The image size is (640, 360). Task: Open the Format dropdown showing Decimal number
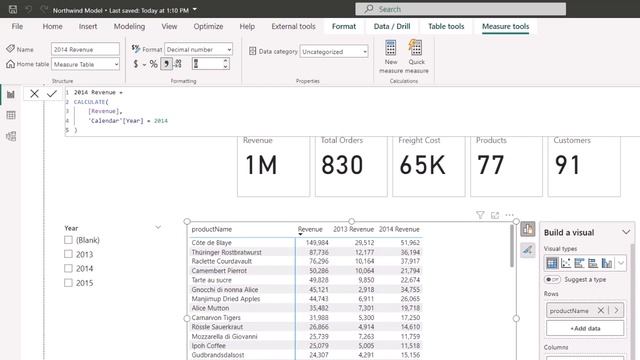198,49
